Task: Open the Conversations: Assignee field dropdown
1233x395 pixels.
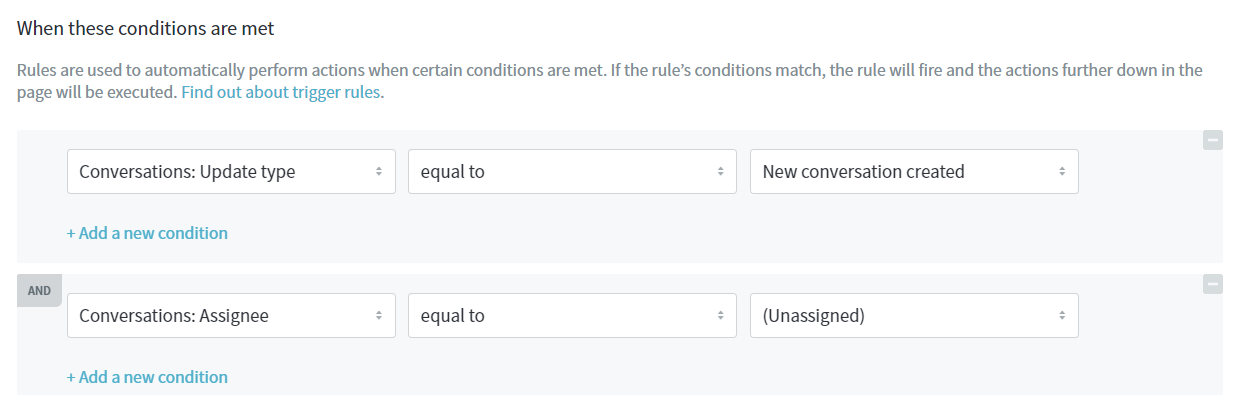Action: pyautogui.click(x=231, y=316)
